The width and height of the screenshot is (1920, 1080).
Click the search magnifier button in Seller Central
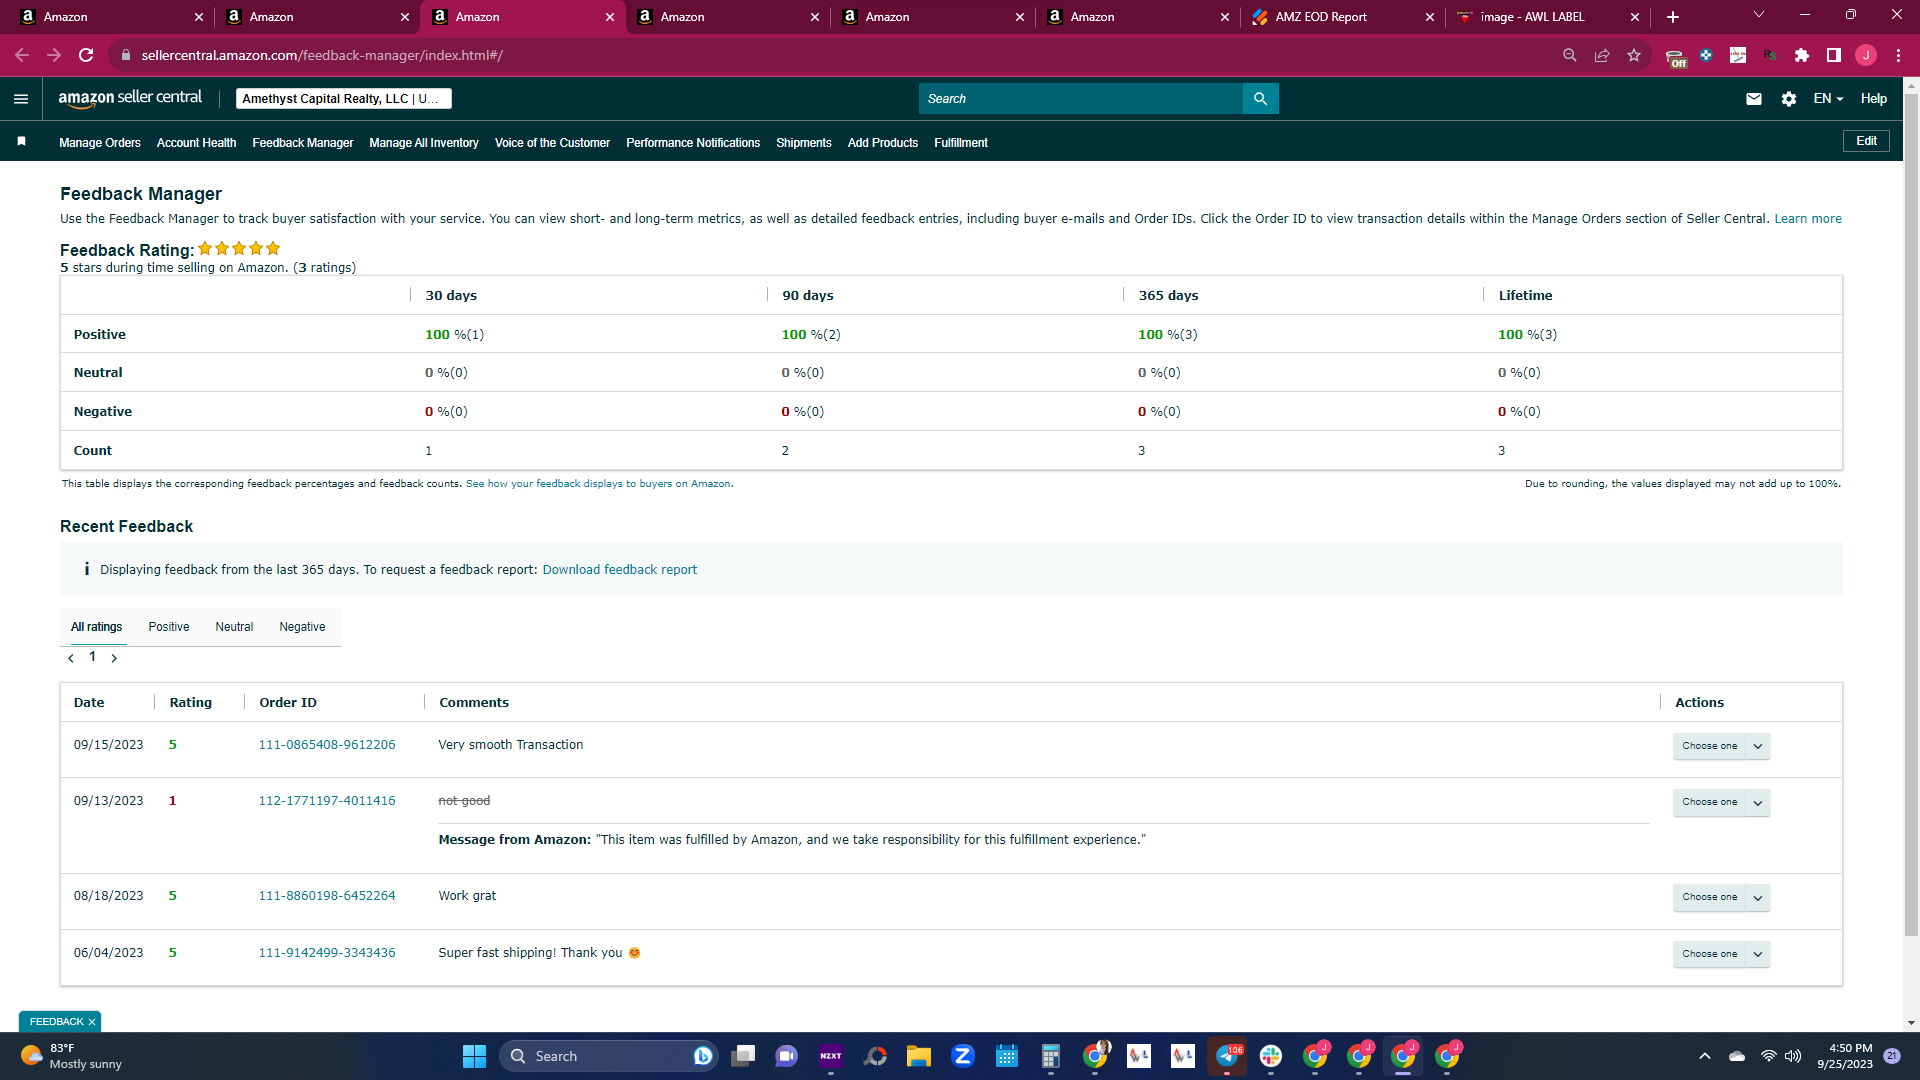pyautogui.click(x=1260, y=99)
